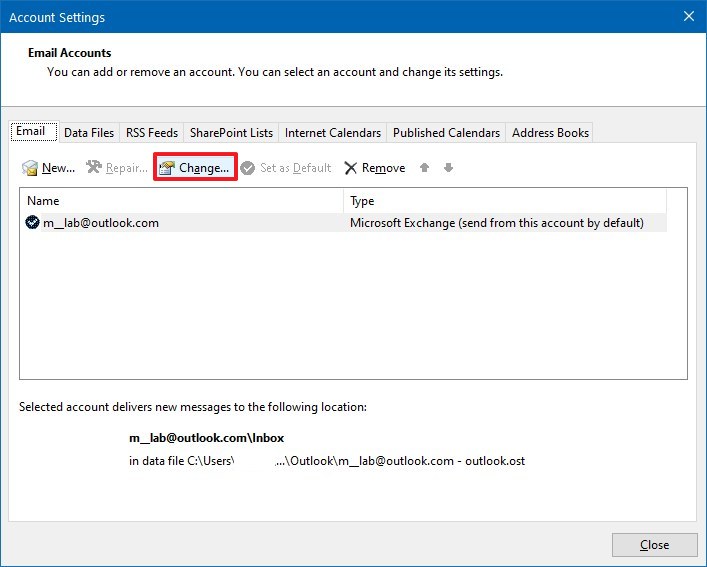This screenshot has height=567, width=707.
Task: Close the Account Settings window with X
Action: (689, 17)
